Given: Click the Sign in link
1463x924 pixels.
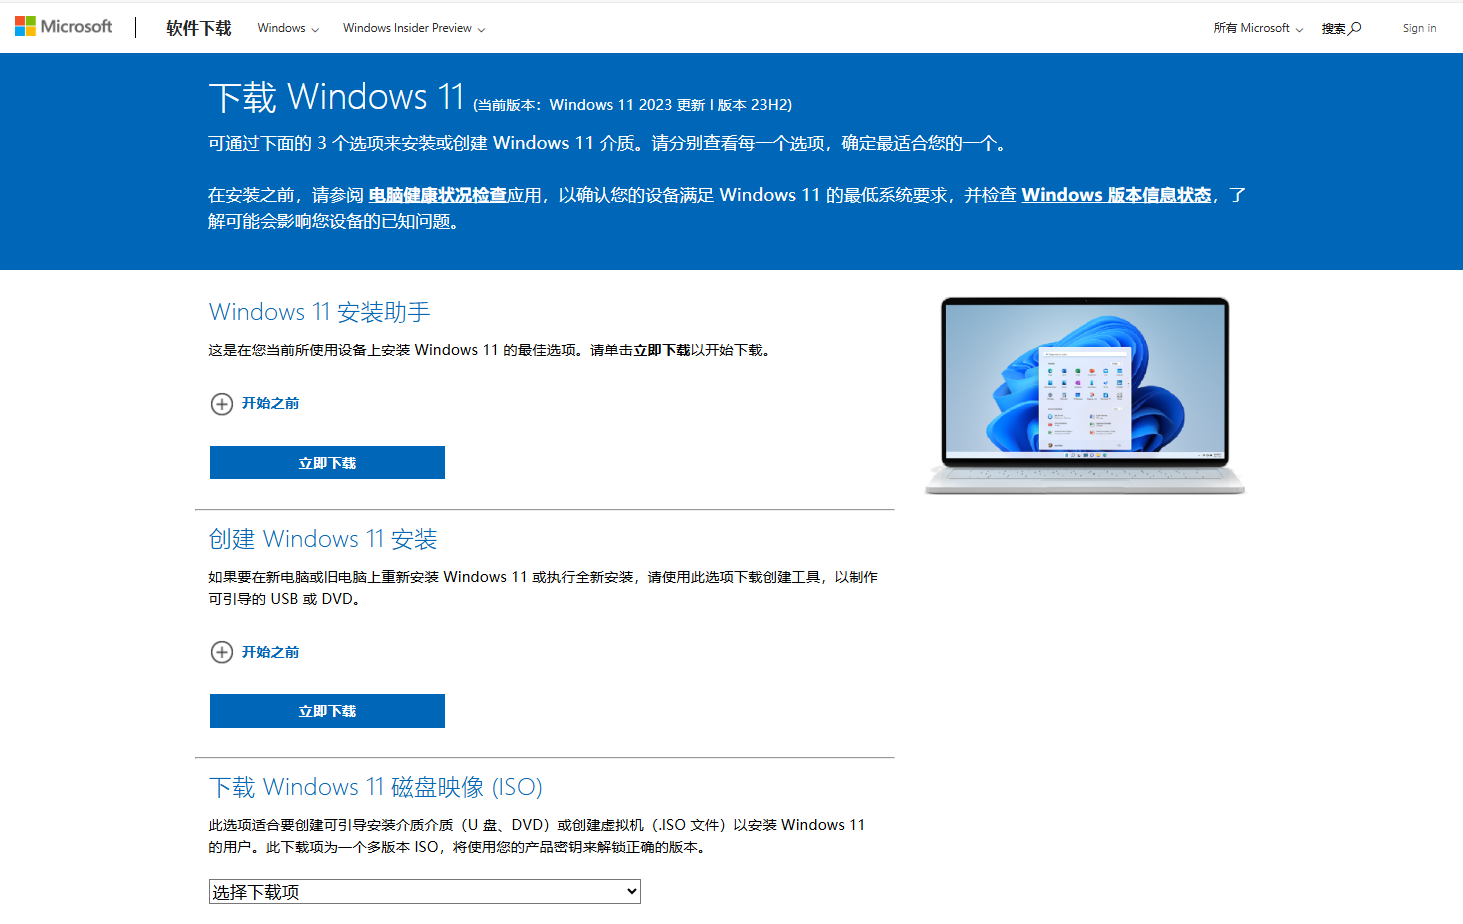Looking at the screenshot, I should tap(1419, 28).
